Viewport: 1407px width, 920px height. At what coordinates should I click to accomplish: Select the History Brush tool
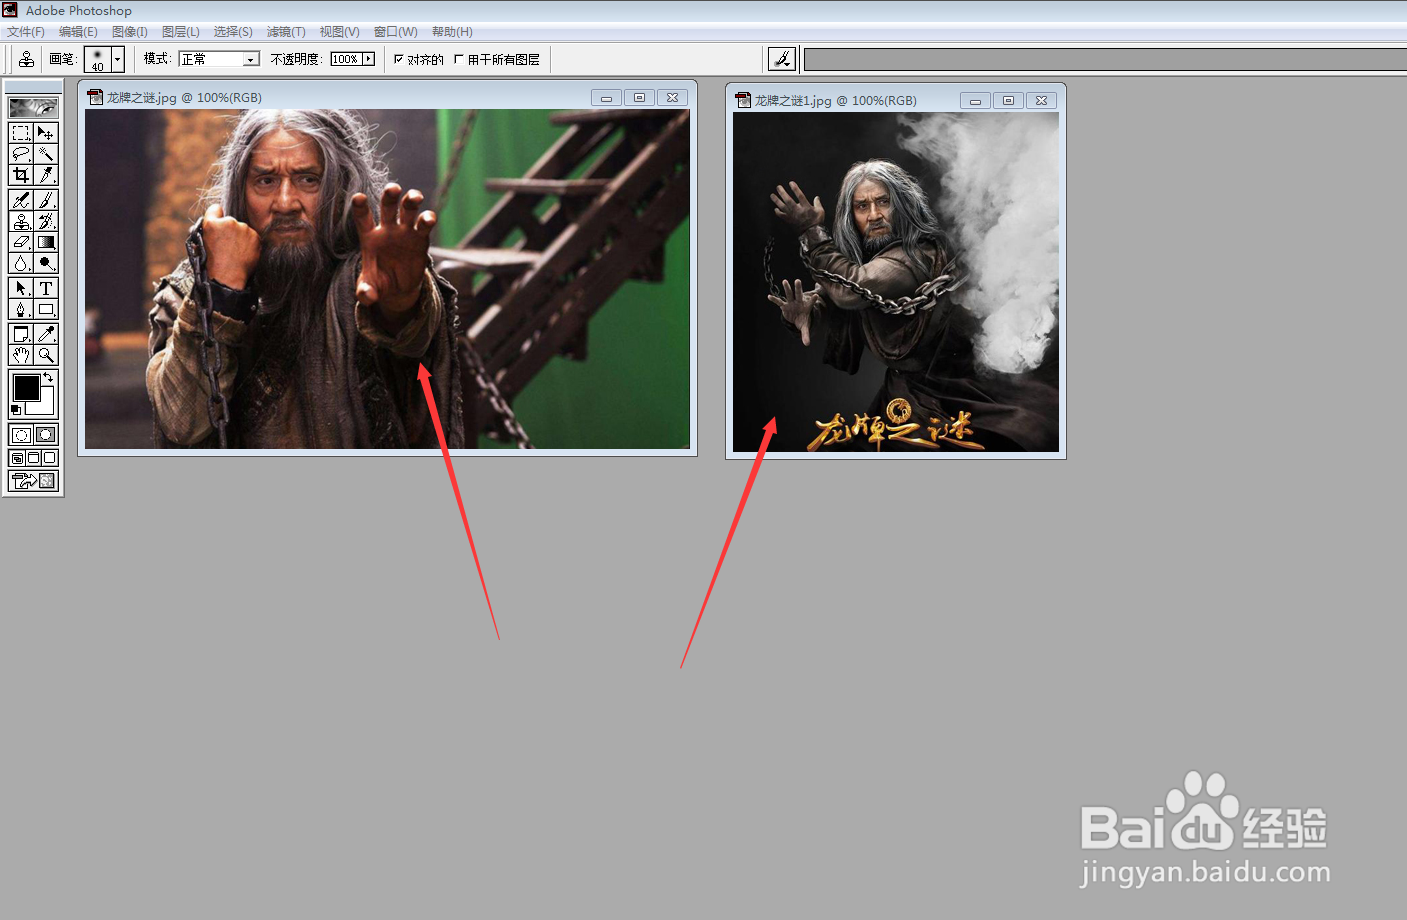(x=46, y=221)
